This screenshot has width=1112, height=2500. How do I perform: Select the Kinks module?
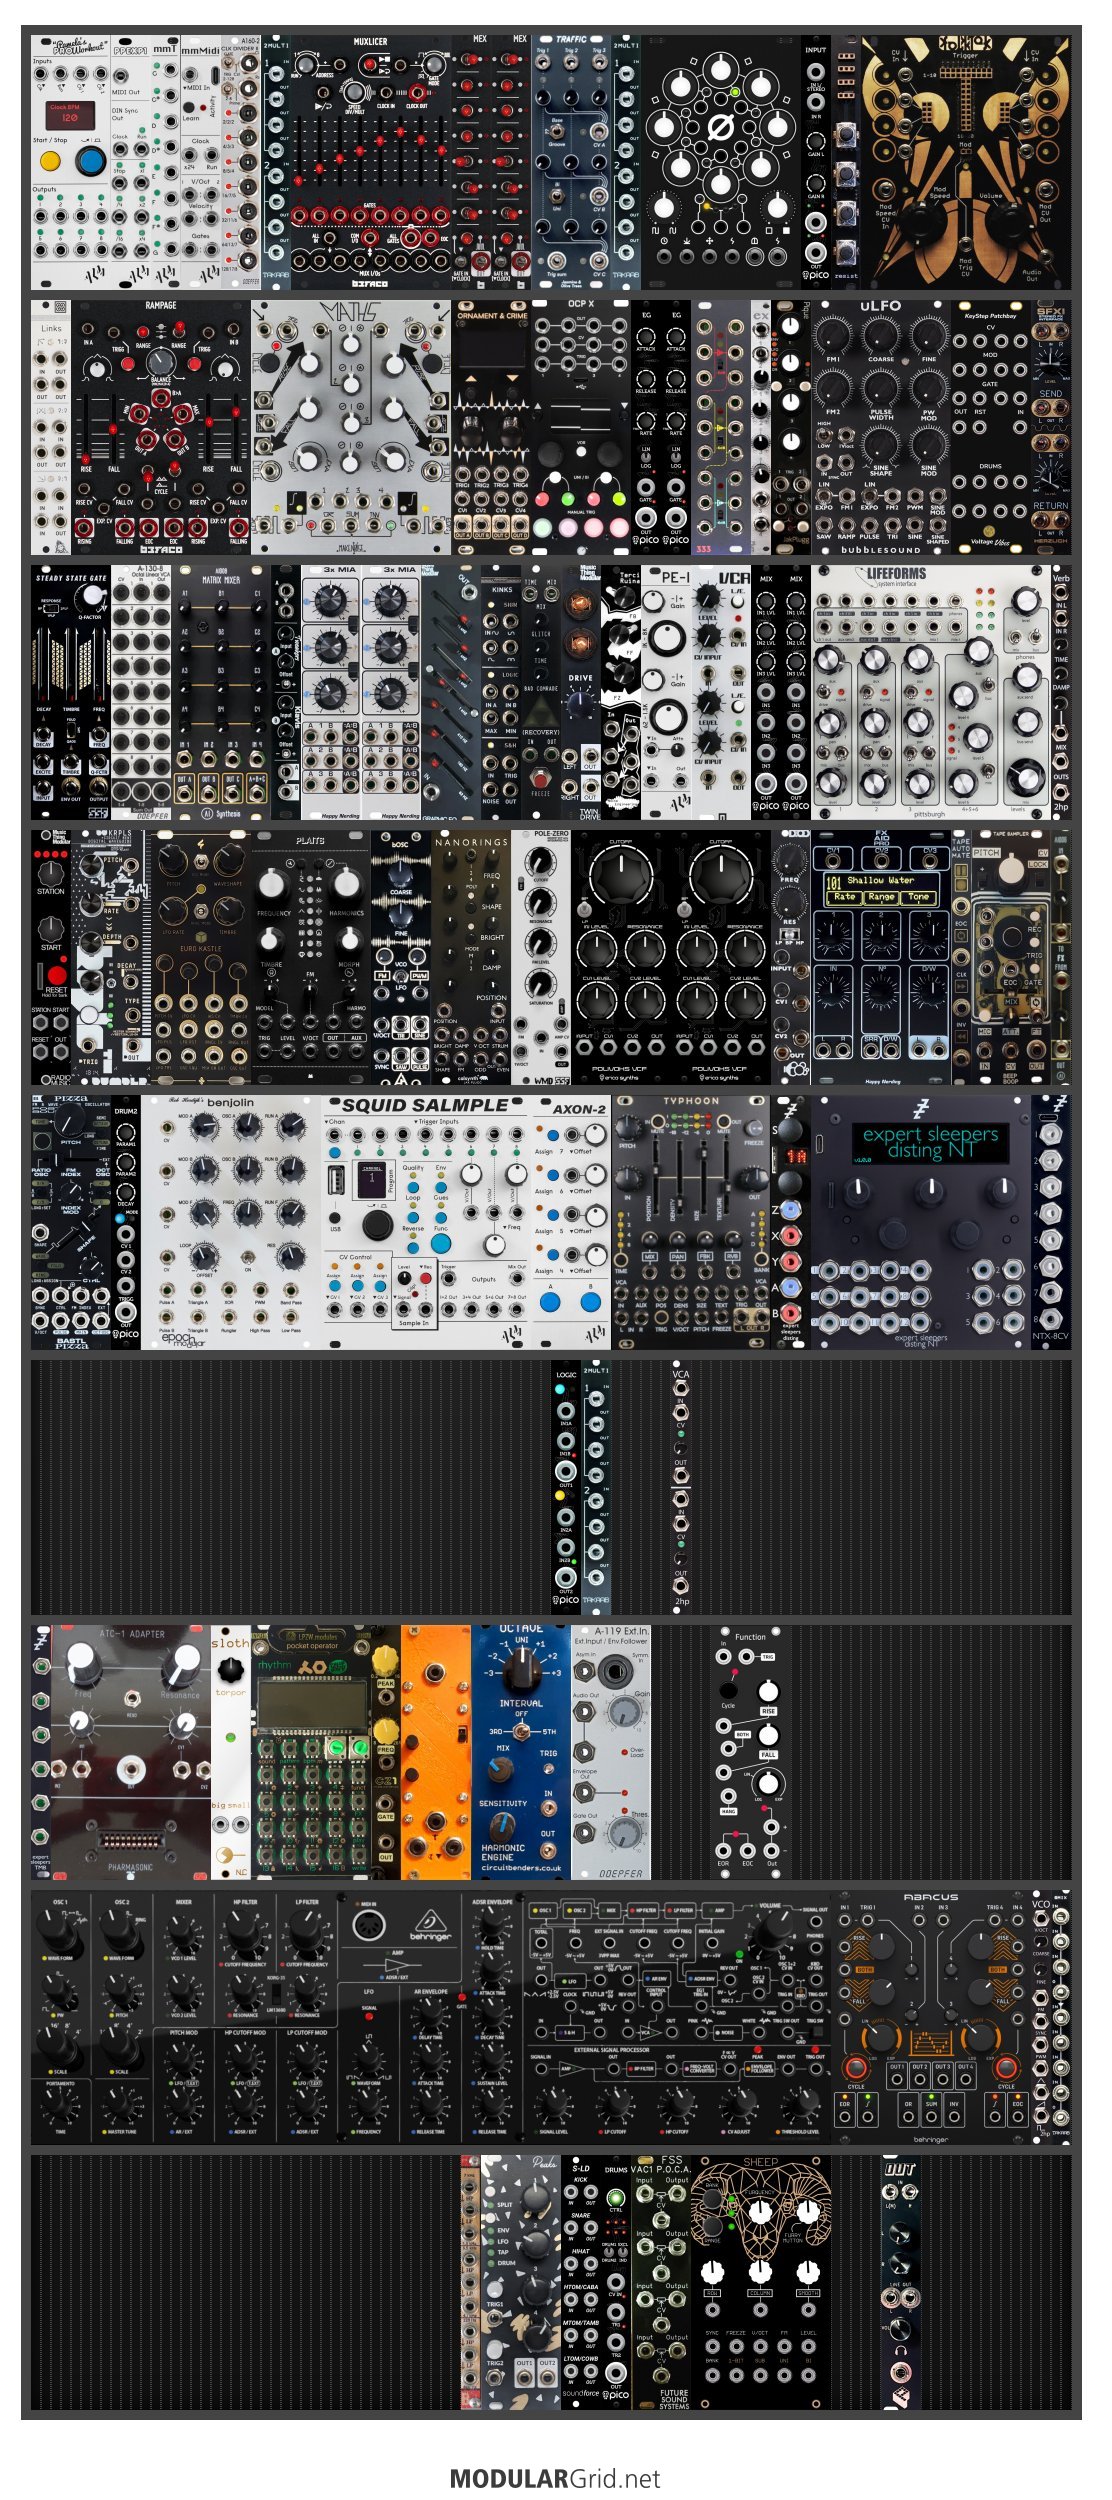pos(501,693)
